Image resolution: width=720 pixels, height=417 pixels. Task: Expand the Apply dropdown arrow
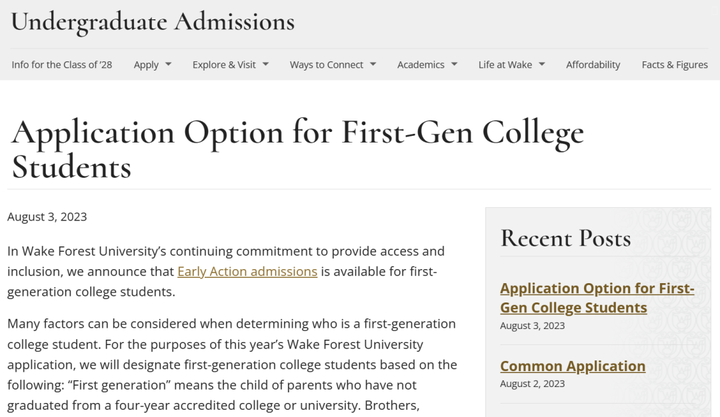(x=168, y=65)
